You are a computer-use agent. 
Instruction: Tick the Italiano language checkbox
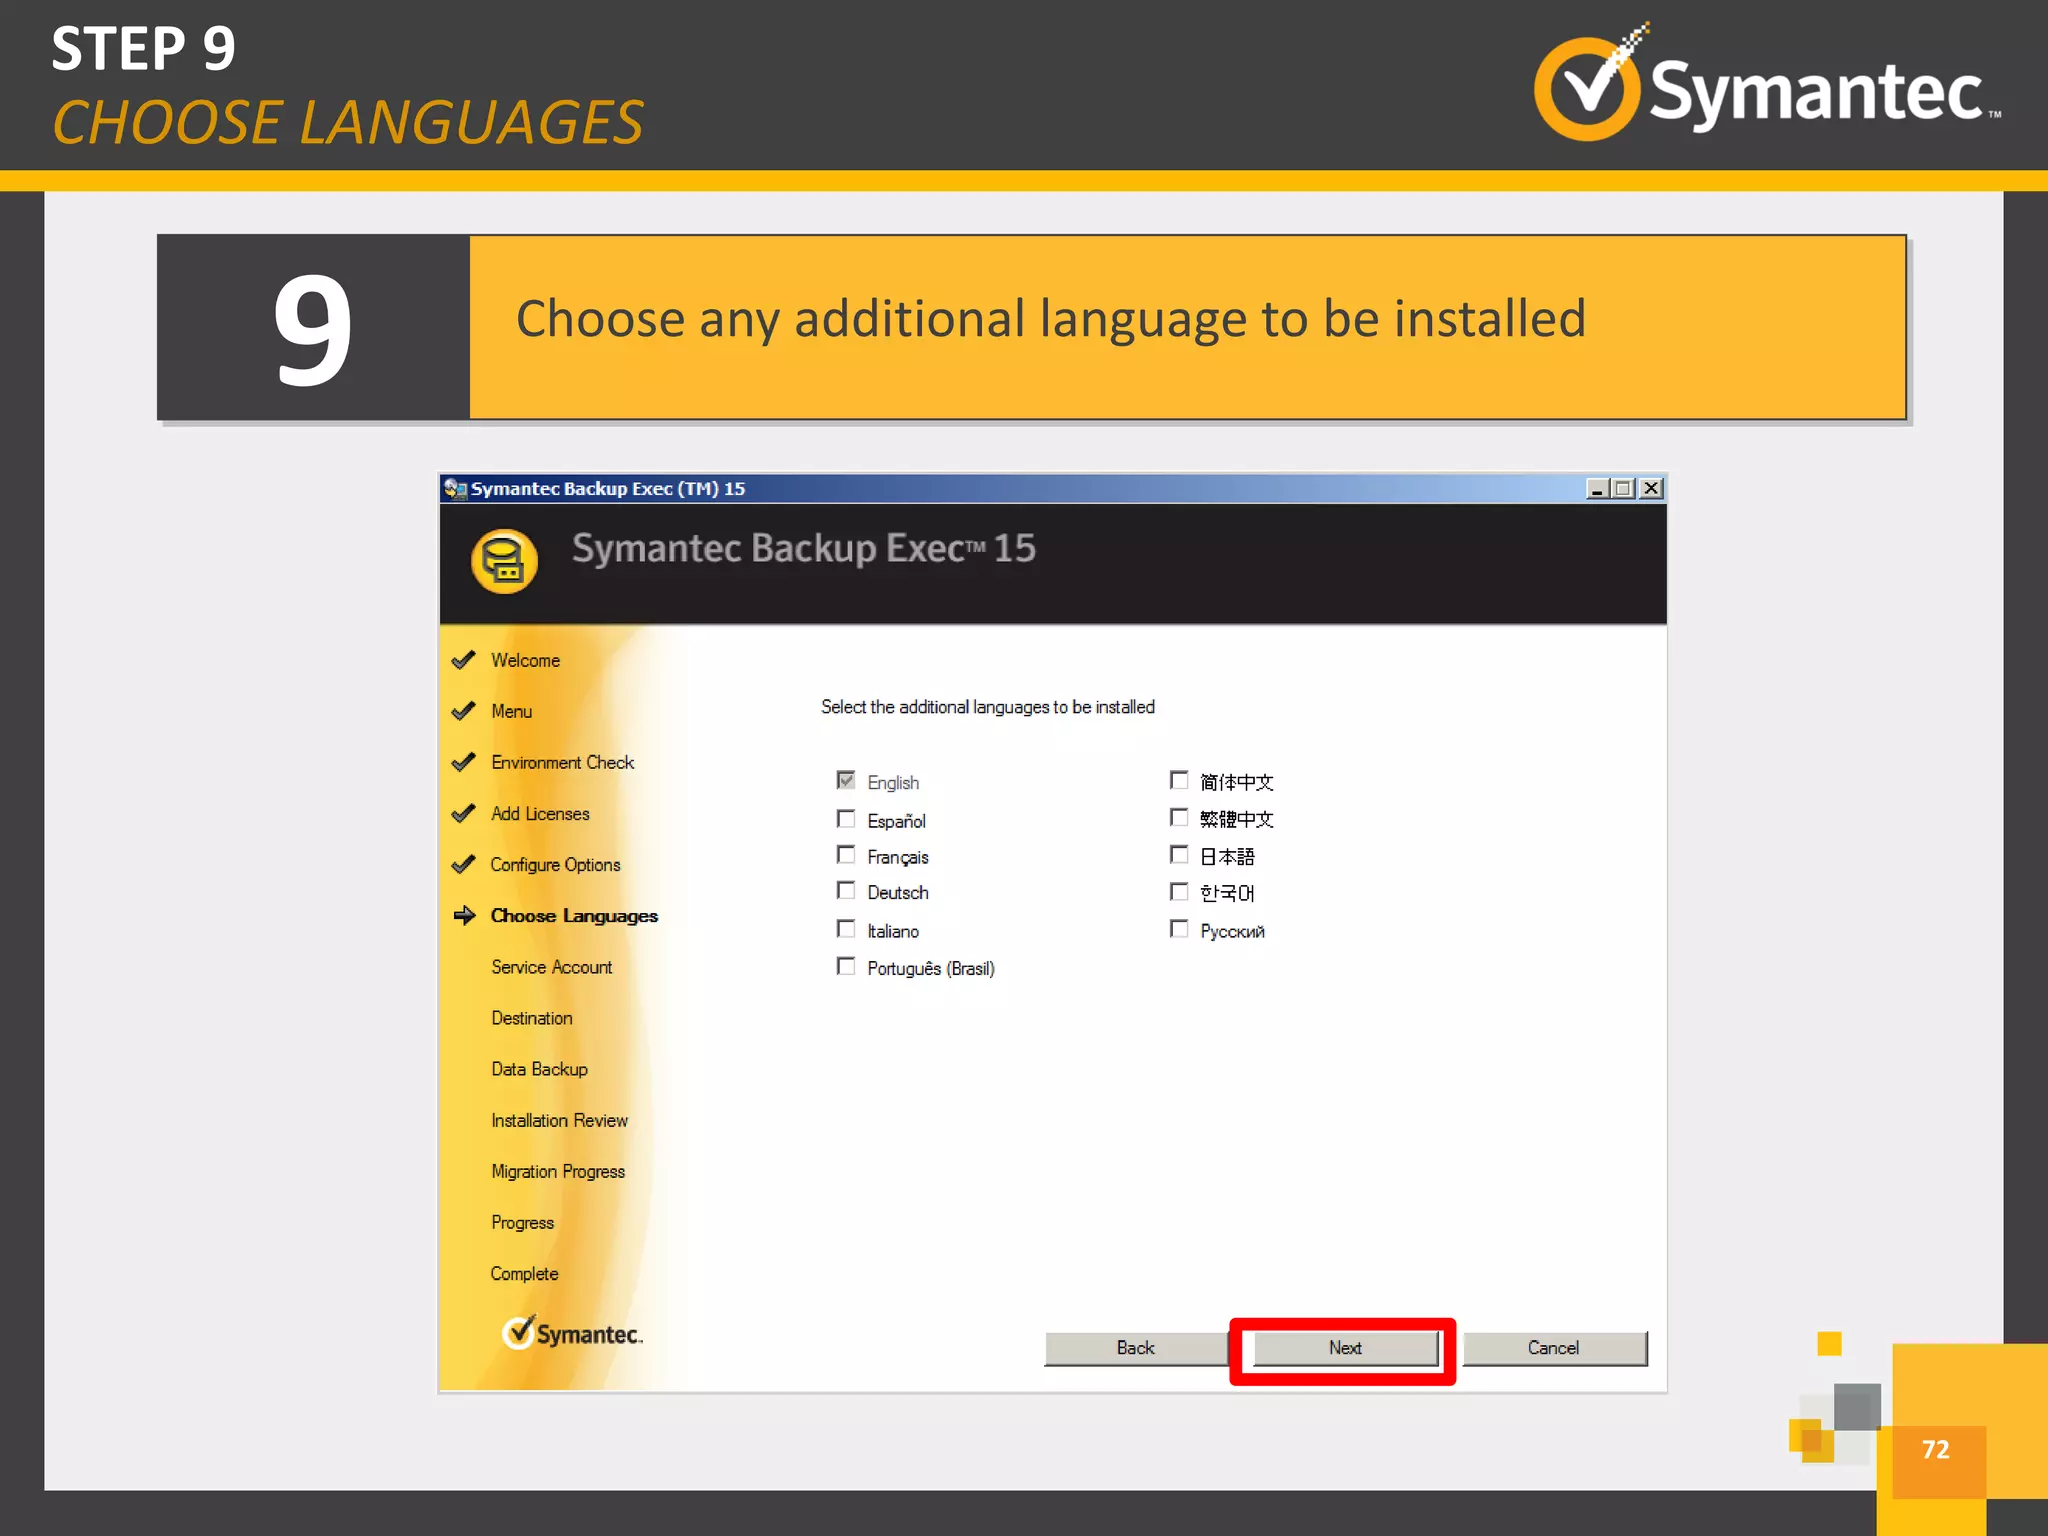point(846,929)
